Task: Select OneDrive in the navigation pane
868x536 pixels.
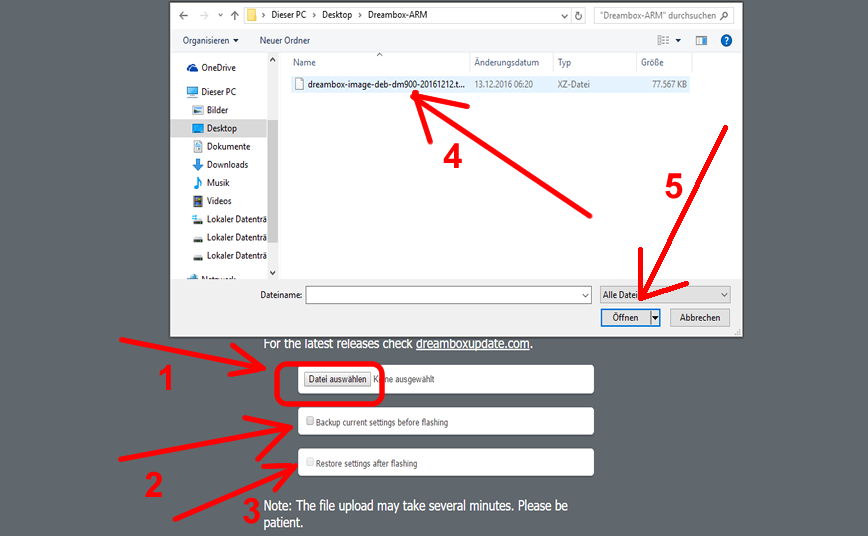Action: pyautogui.click(x=217, y=68)
